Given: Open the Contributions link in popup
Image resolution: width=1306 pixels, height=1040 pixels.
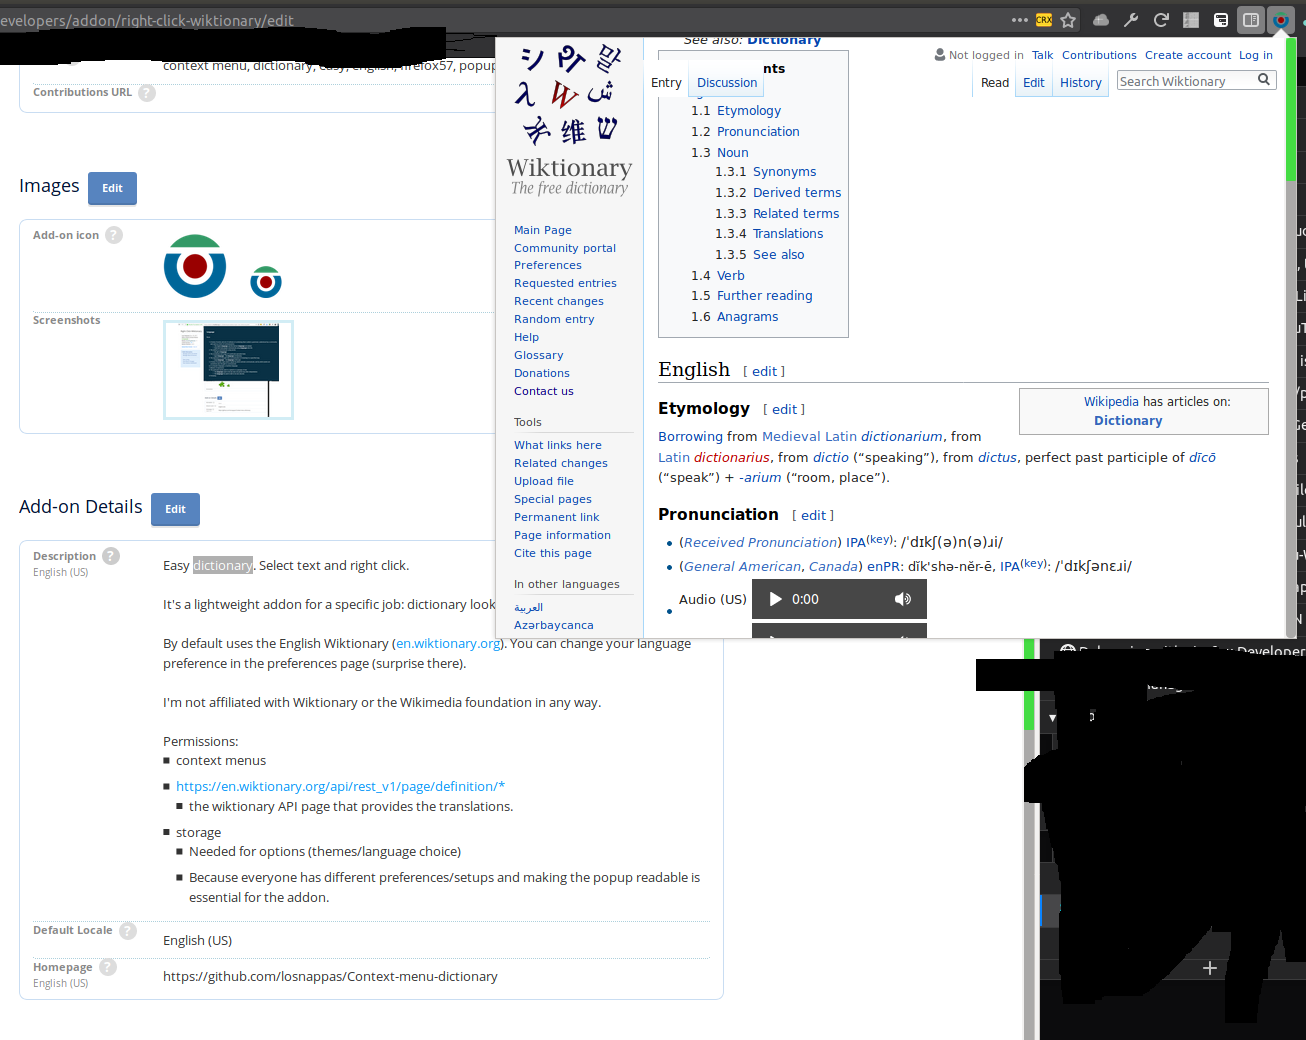Looking at the screenshot, I should (x=1099, y=56).
